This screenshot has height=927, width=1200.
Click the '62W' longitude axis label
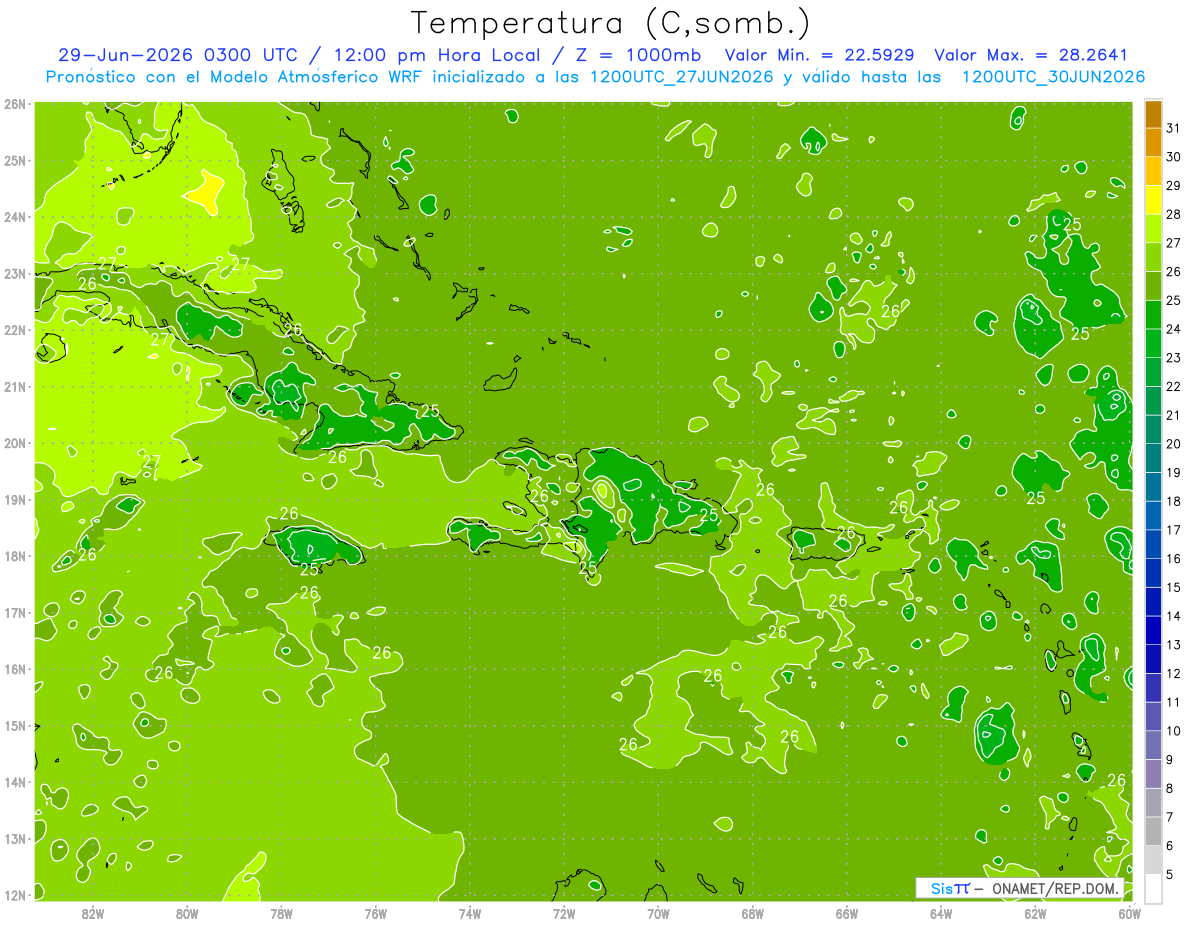tap(1035, 913)
